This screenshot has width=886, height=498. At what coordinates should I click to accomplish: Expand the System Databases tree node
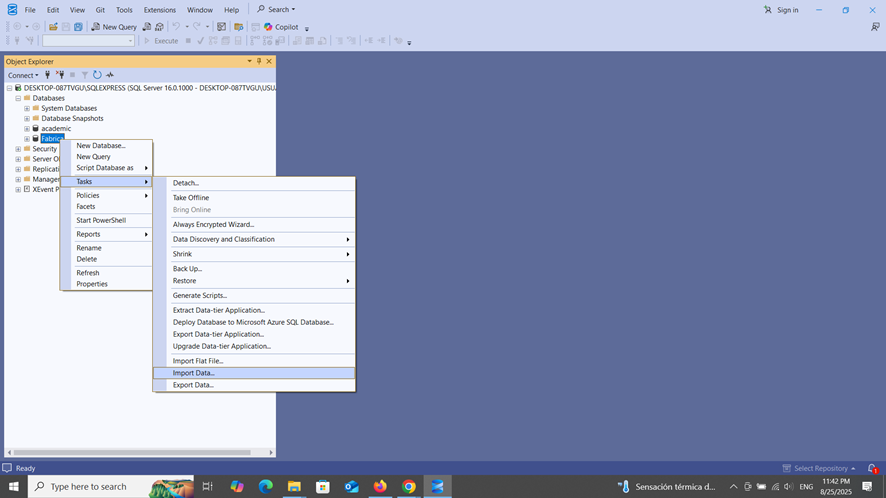point(27,108)
